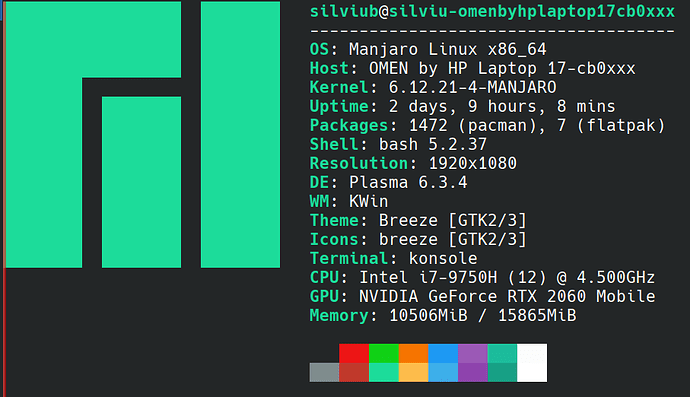The width and height of the screenshot is (690, 397).
Task: Click the DE Plasma 6.3.4 line
Action: [x=388, y=182]
